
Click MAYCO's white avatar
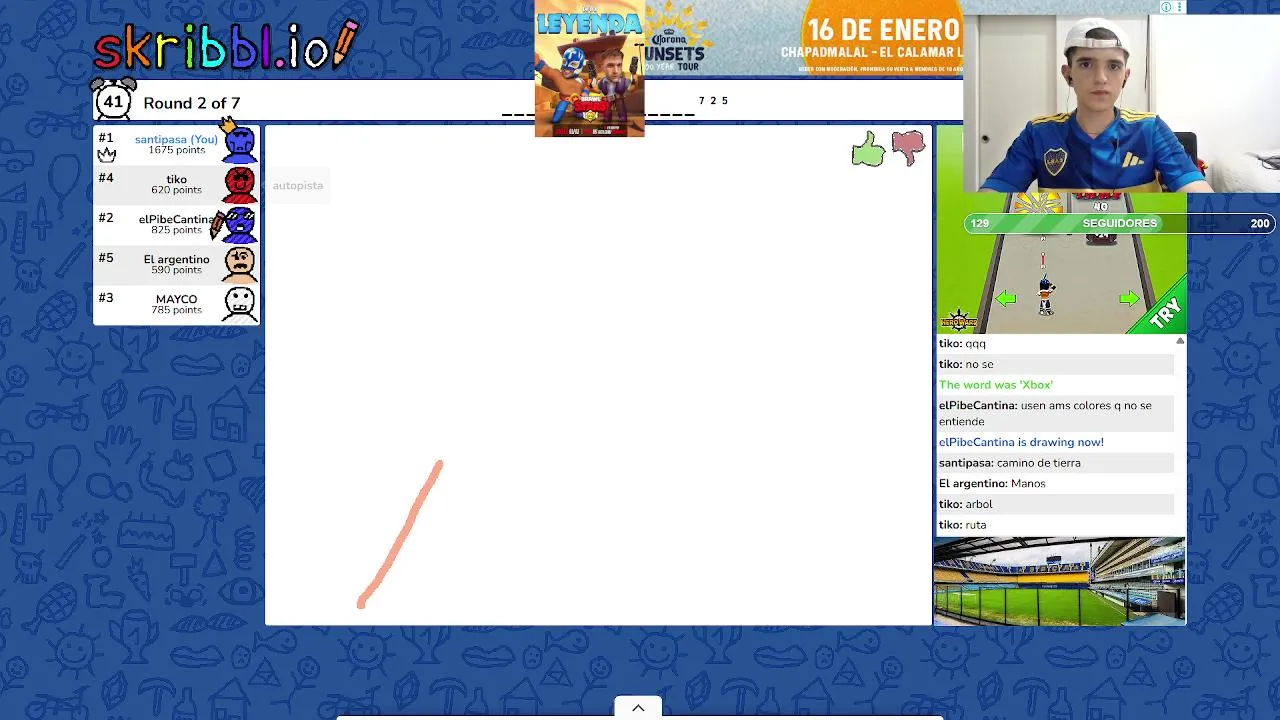(x=239, y=304)
